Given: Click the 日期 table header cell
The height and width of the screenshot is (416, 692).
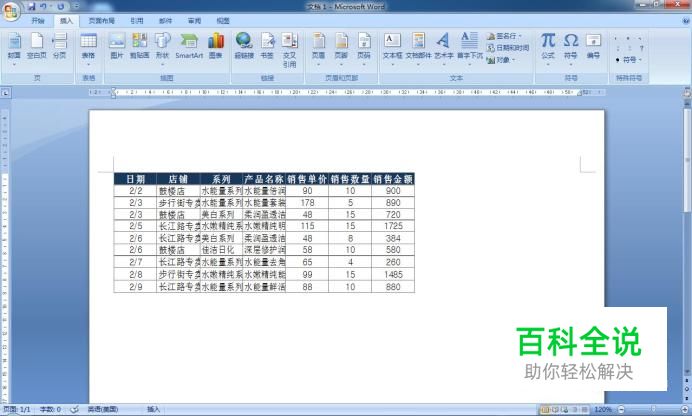Looking at the screenshot, I should point(135,179).
